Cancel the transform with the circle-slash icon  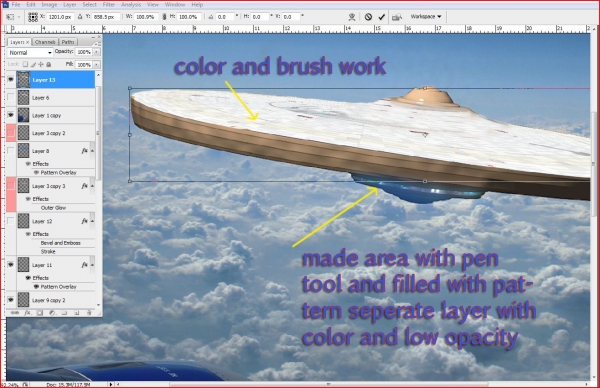pos(368,17)
